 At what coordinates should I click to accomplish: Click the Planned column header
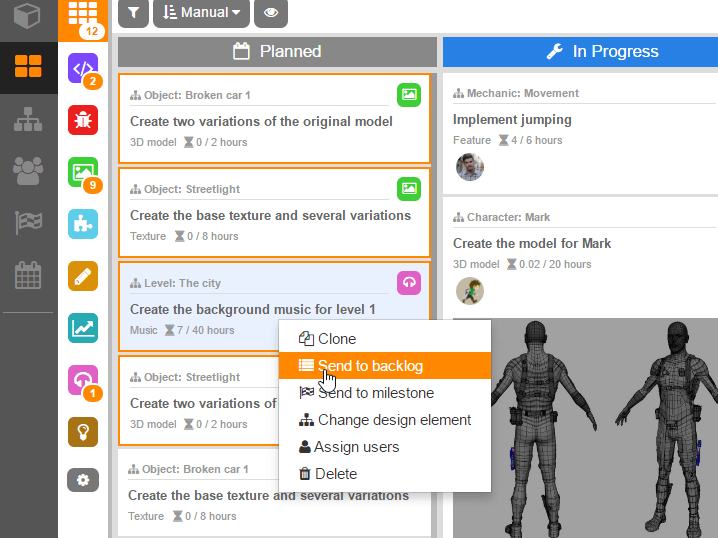277,51
